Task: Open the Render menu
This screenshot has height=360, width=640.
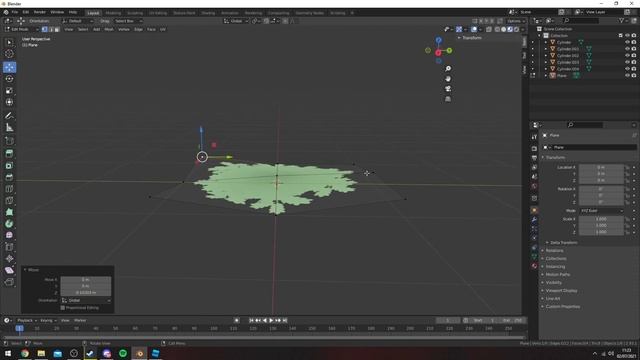Action: tap(40, 12)
